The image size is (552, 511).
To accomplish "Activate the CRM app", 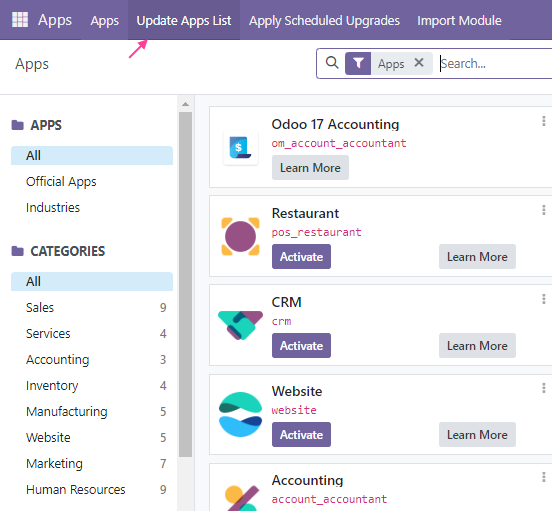I will click(301, 346).
